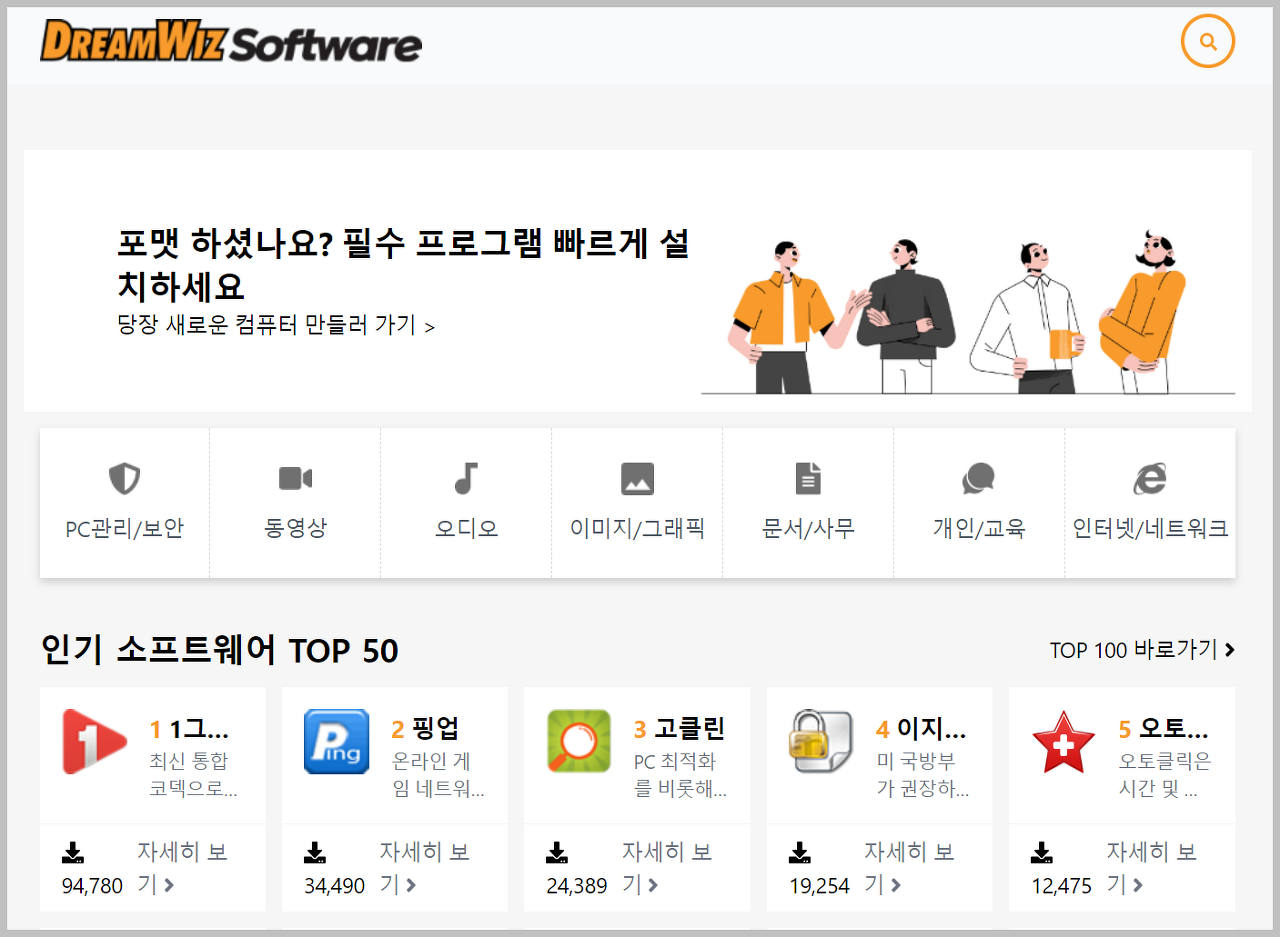The height and width of the screenshot is (937, 1280).
Task: Click description '최신 통합 코덱으로...'
Action: coord(194,776)
